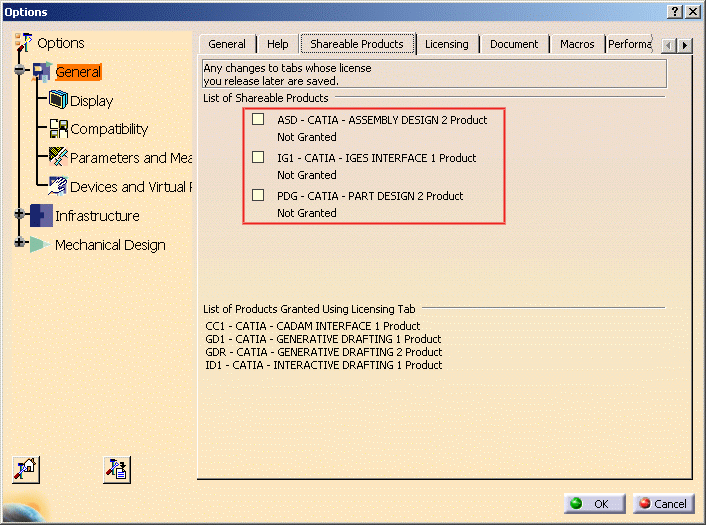Select Display in options tree
Screen dimensions: 706x525
[x=91, y=101]
